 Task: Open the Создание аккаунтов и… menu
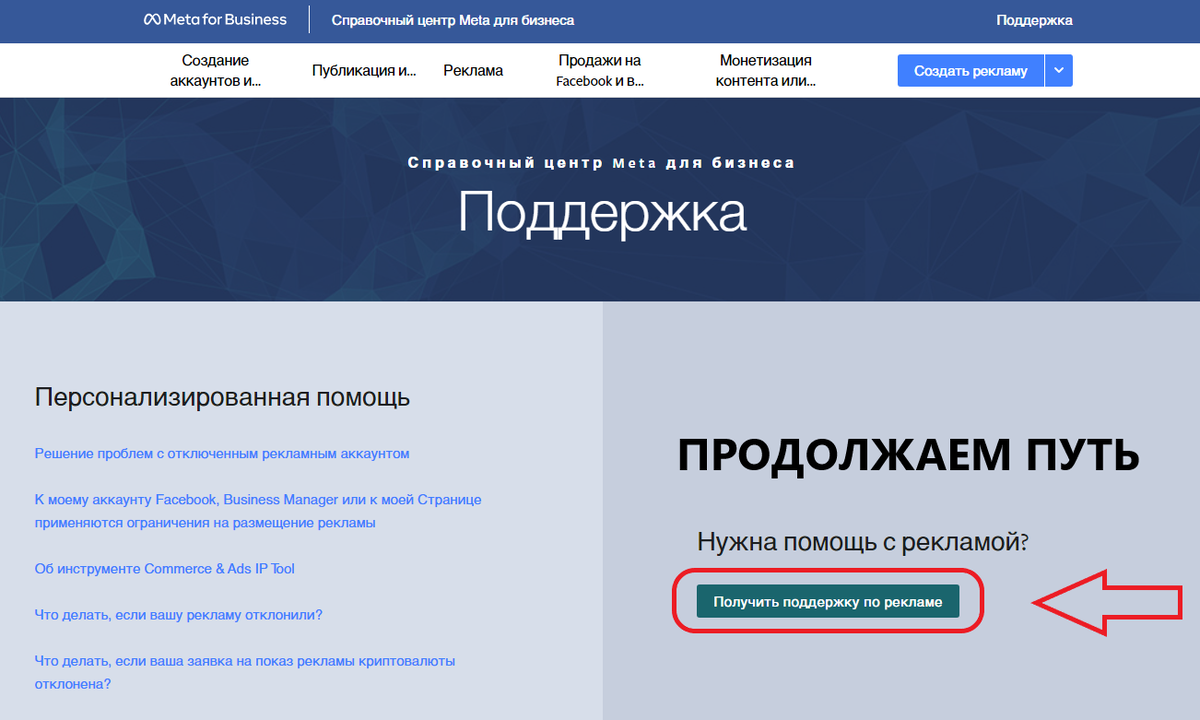click(216, 71)
